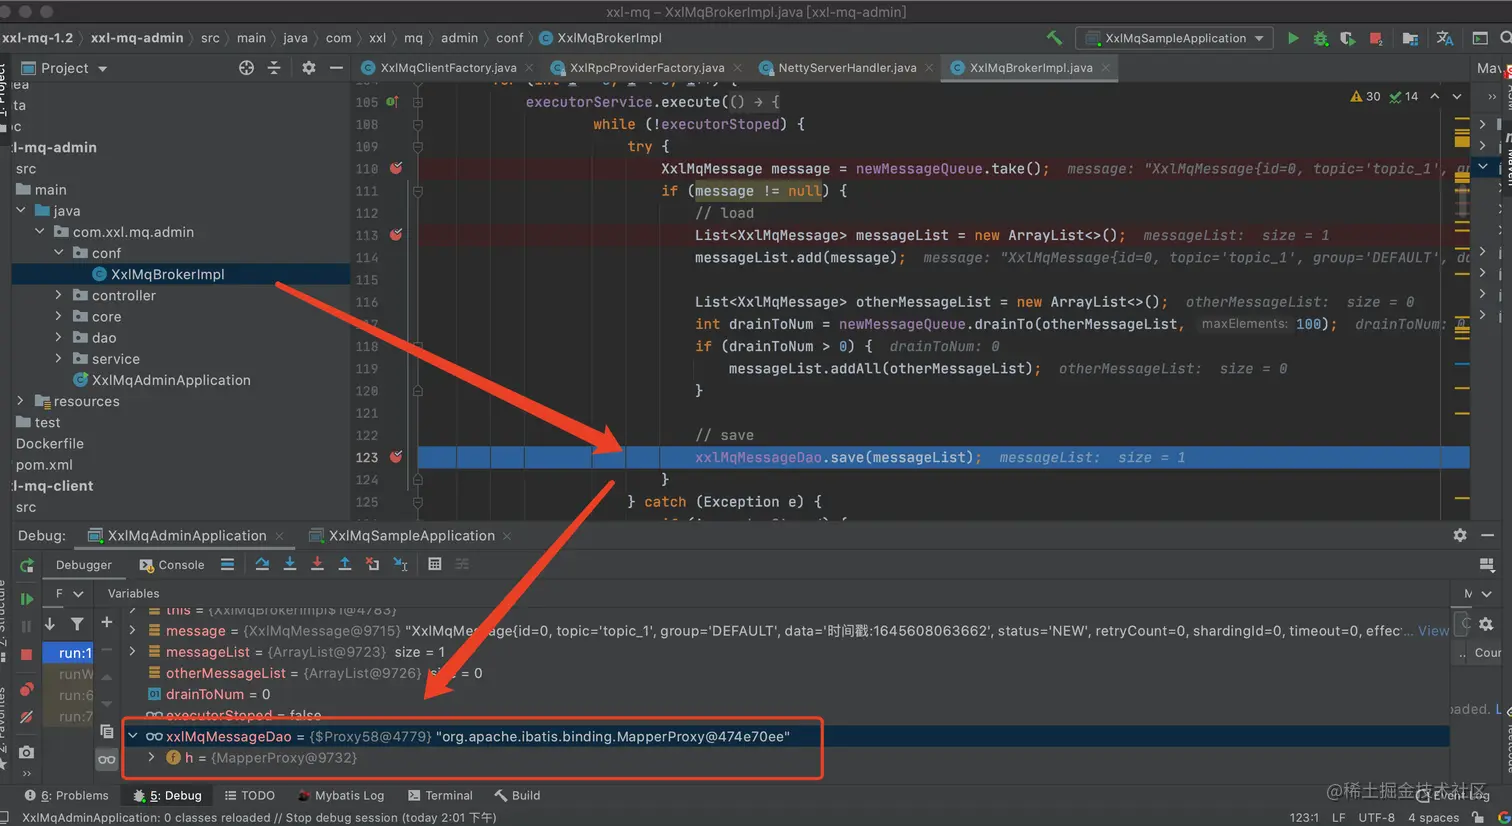The height and width of the screenshot is (826, 1512).
Task: Collapse the java folder
Action: (21, 210)
